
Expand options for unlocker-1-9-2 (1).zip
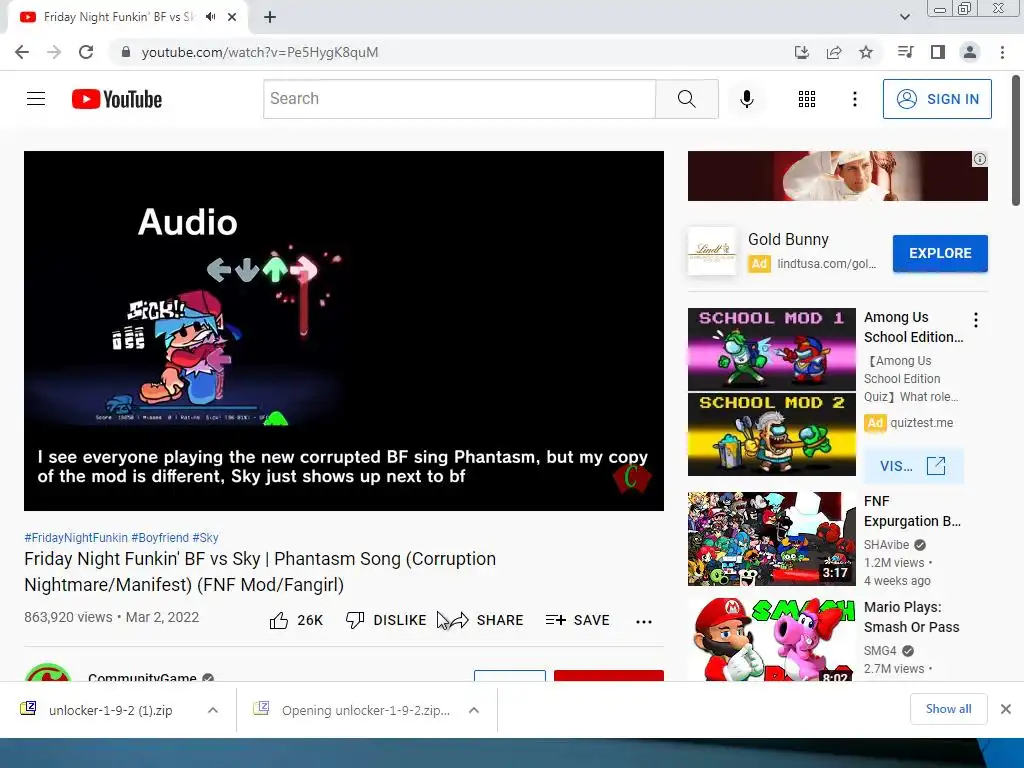click(213, 711)
